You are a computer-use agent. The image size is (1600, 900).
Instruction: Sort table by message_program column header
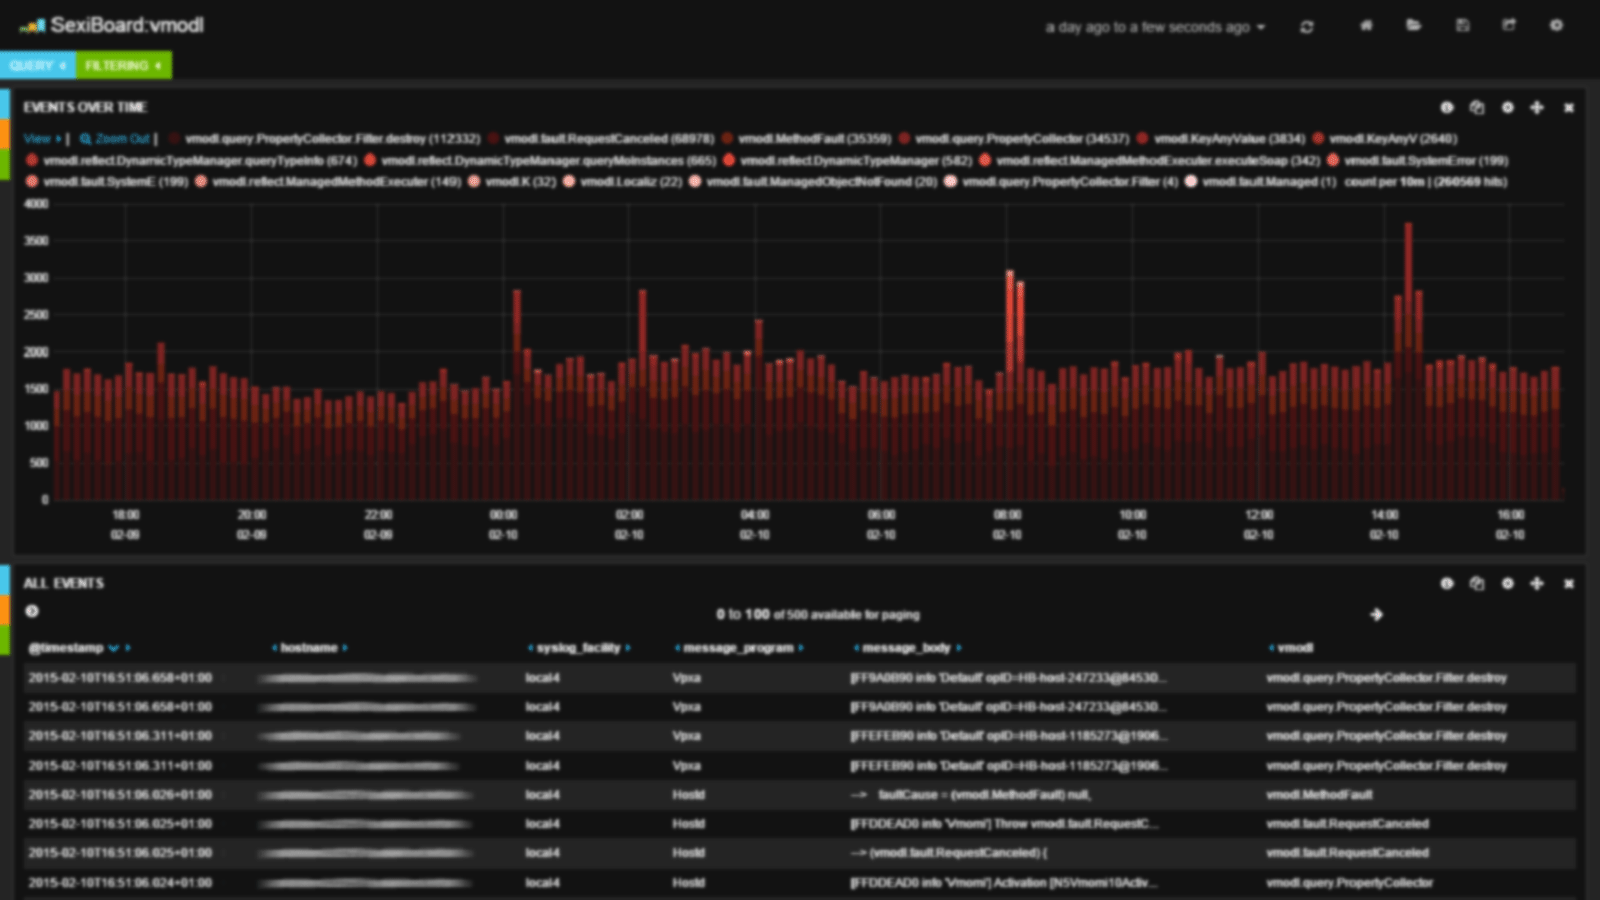739,648
